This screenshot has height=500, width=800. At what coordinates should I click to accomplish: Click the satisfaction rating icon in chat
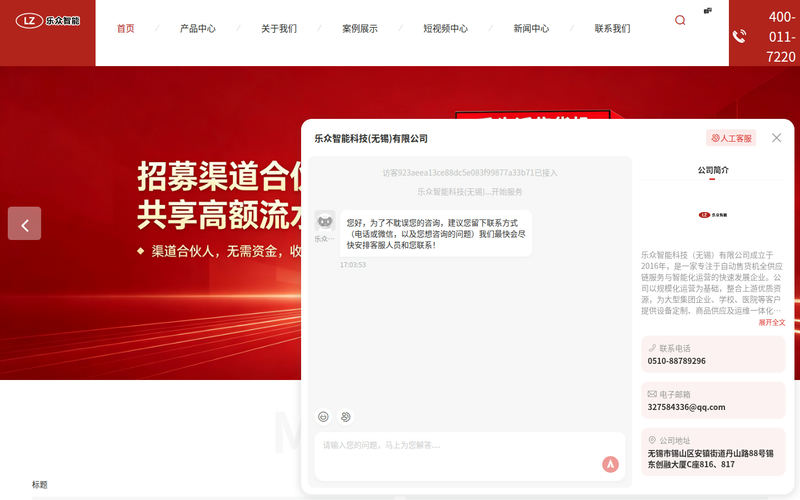coord(345,417)
